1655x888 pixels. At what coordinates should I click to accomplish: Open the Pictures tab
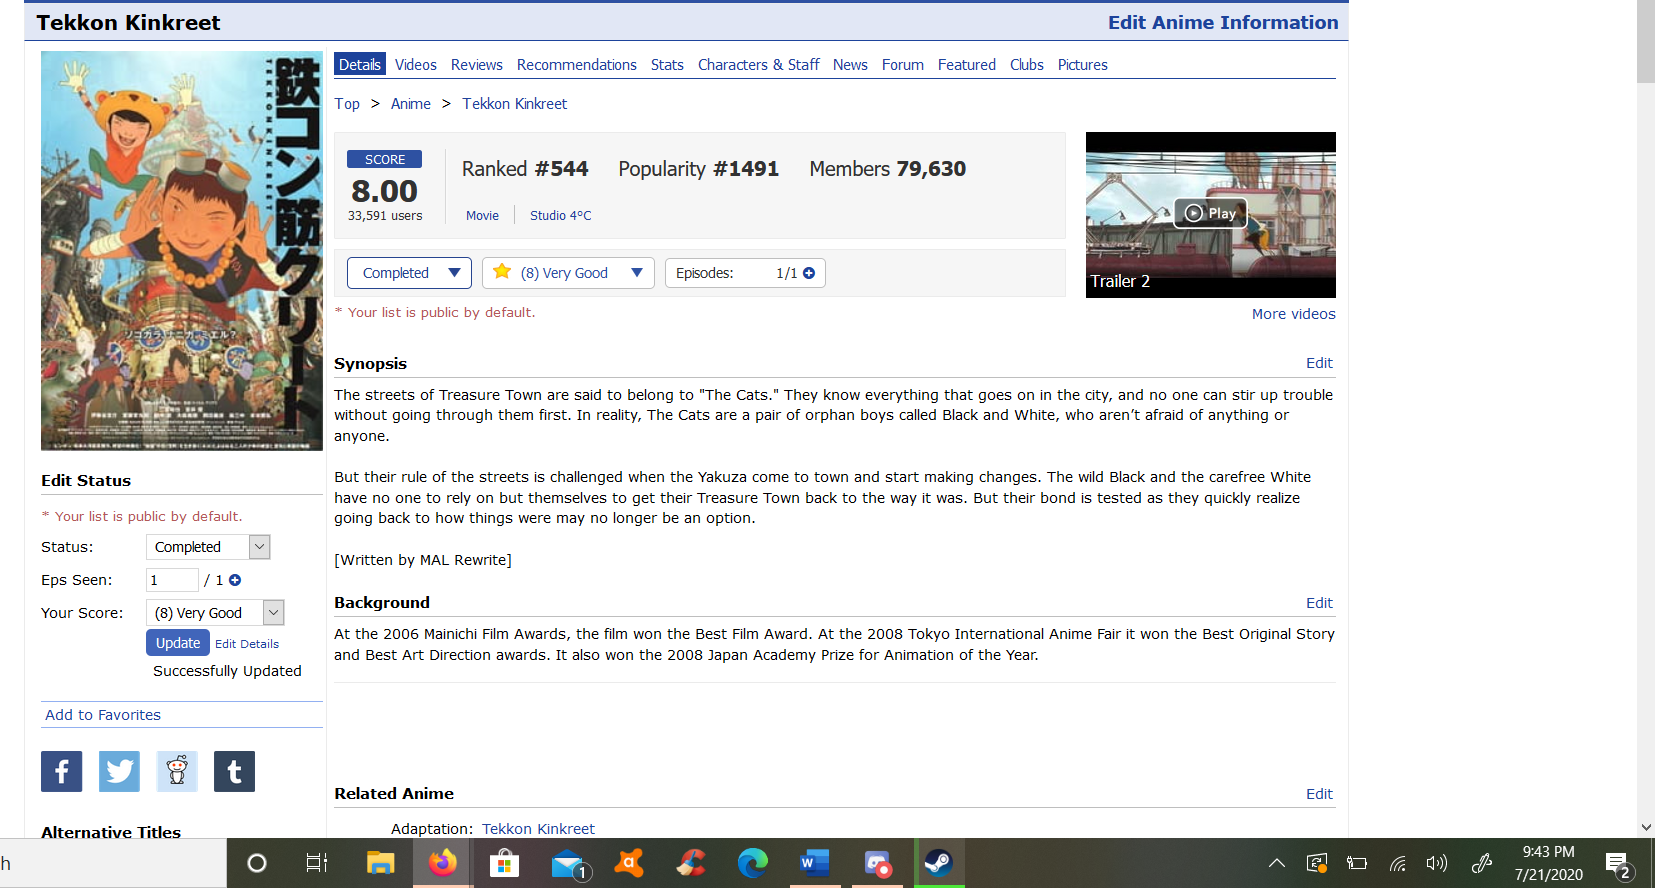pos(1083,65)
